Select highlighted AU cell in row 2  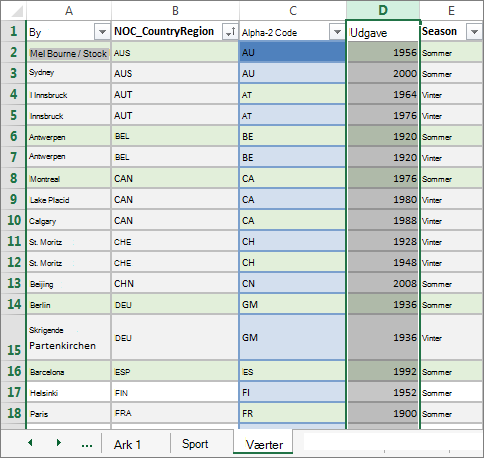click(292, 52)
